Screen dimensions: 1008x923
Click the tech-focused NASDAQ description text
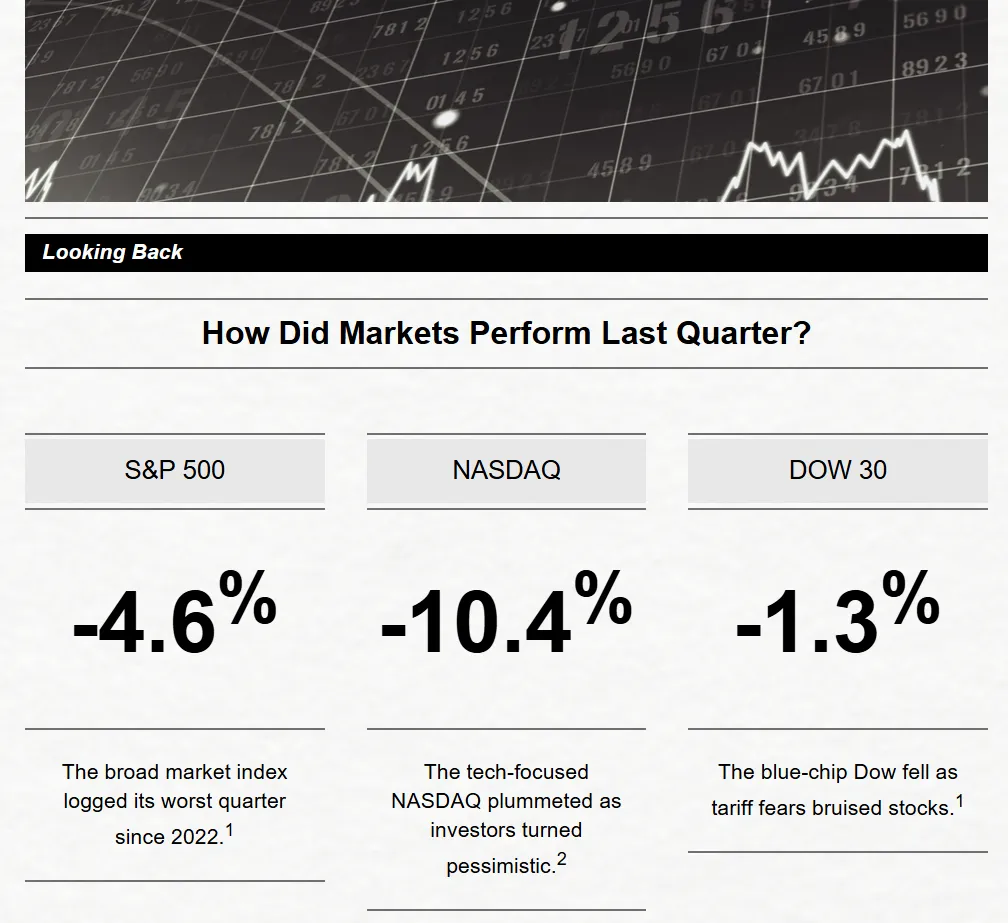(x=506, y=818)
